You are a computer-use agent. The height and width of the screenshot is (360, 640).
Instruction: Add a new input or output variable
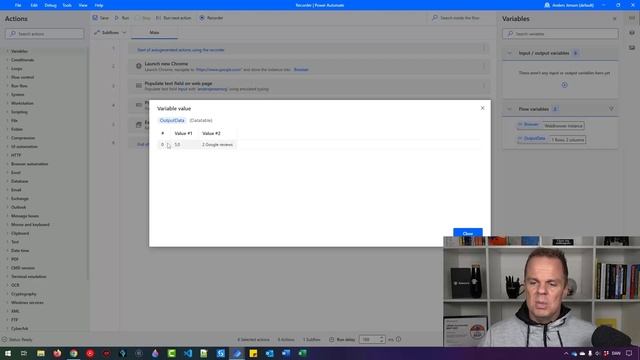click(x=564, y=85)
